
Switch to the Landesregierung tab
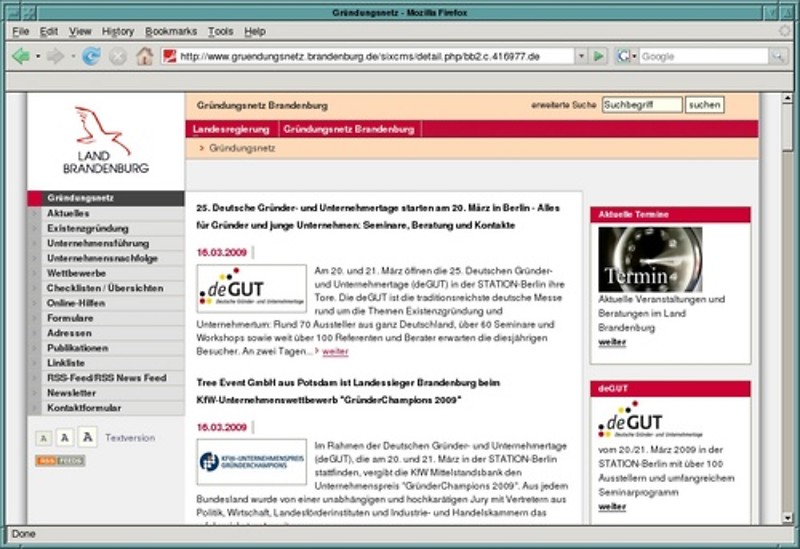(231, 130)
